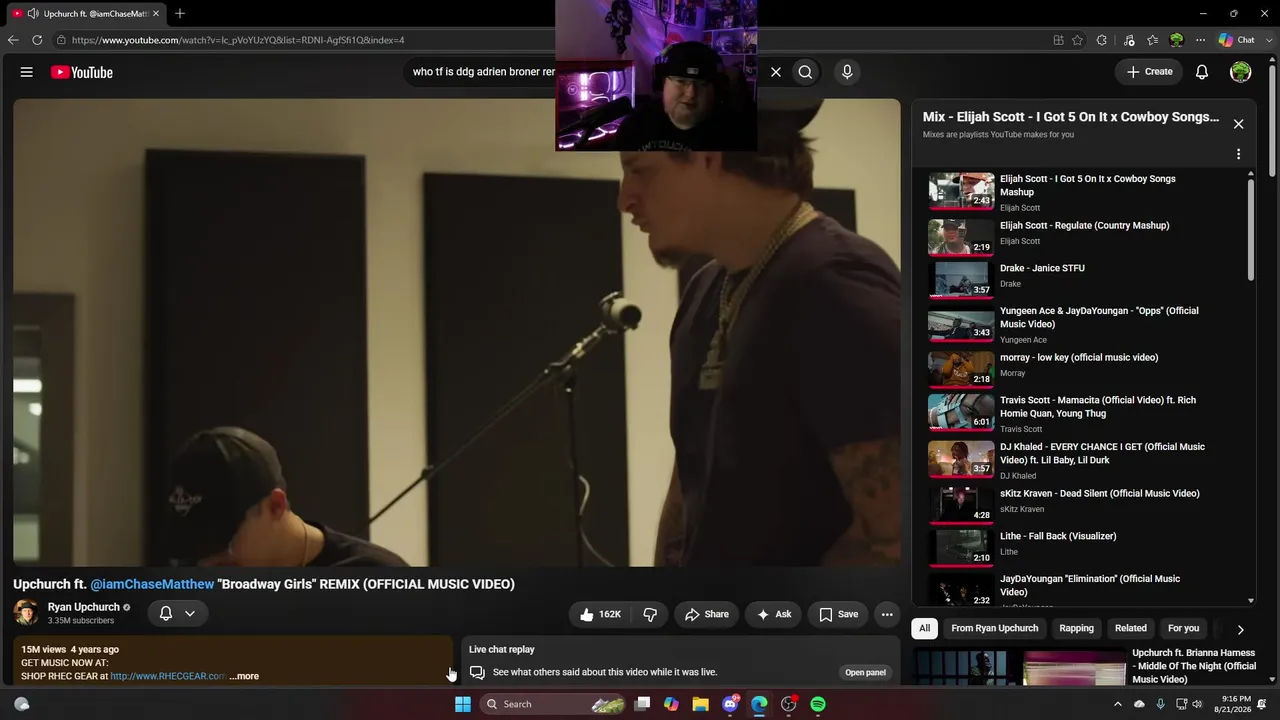The width and height of the screenshot is (1280, 720).
Task: Close the Mix playlist panel
Action: pyautogui.click(x=1238, y=124)
